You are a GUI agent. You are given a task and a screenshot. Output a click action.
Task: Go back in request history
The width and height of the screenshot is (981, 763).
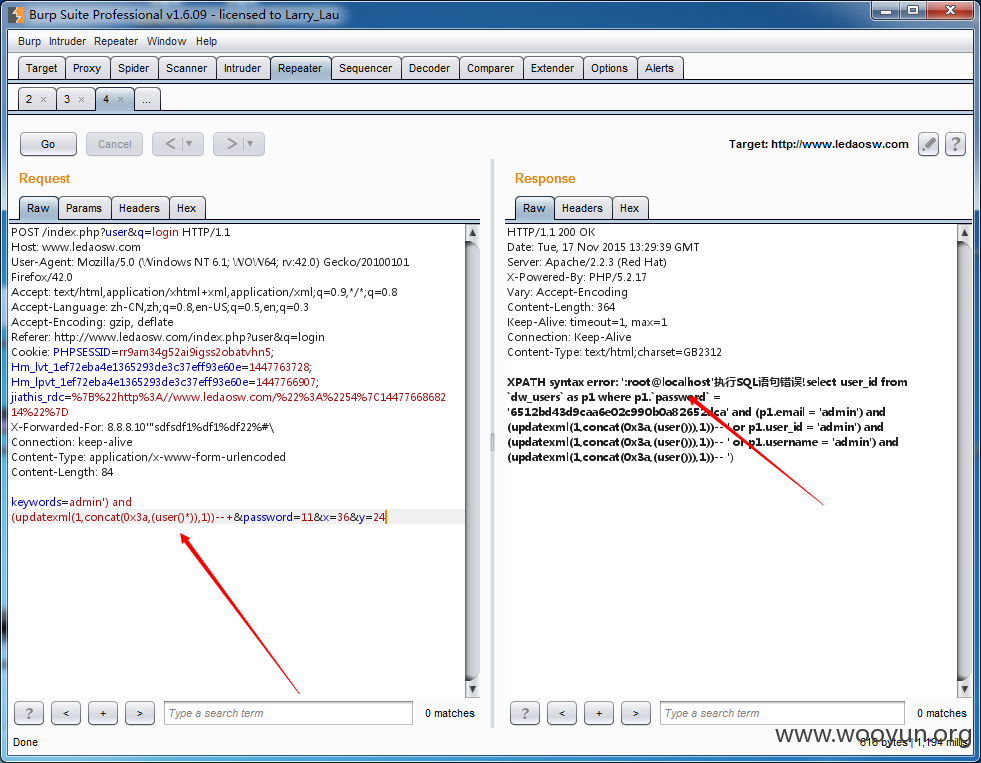pos(170,144)
